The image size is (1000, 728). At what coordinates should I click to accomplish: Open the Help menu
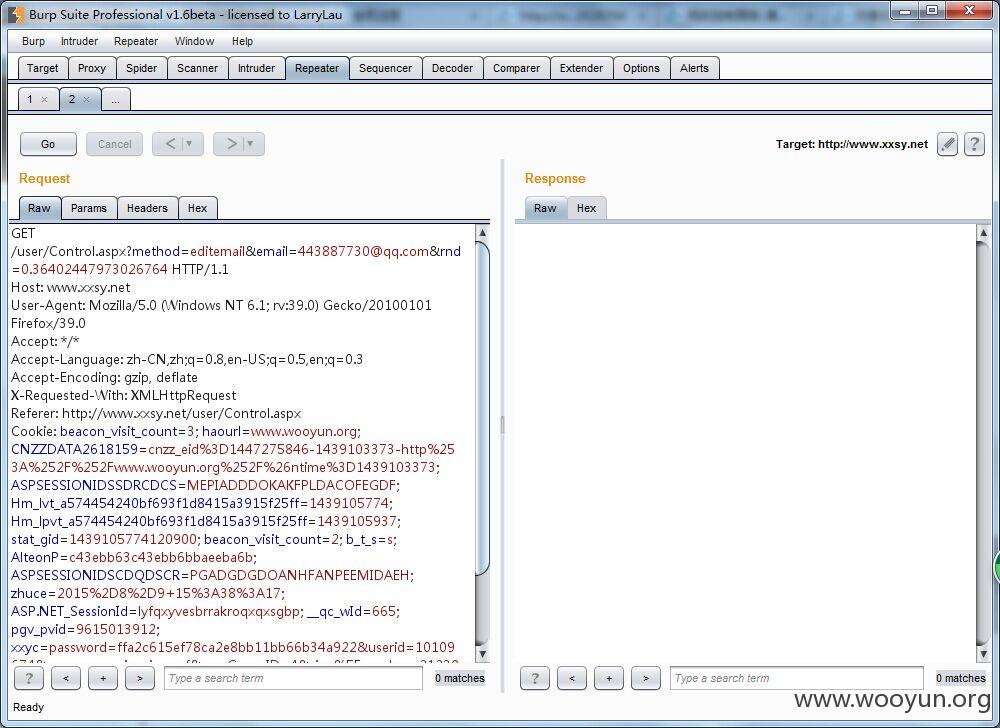(242, 41)
